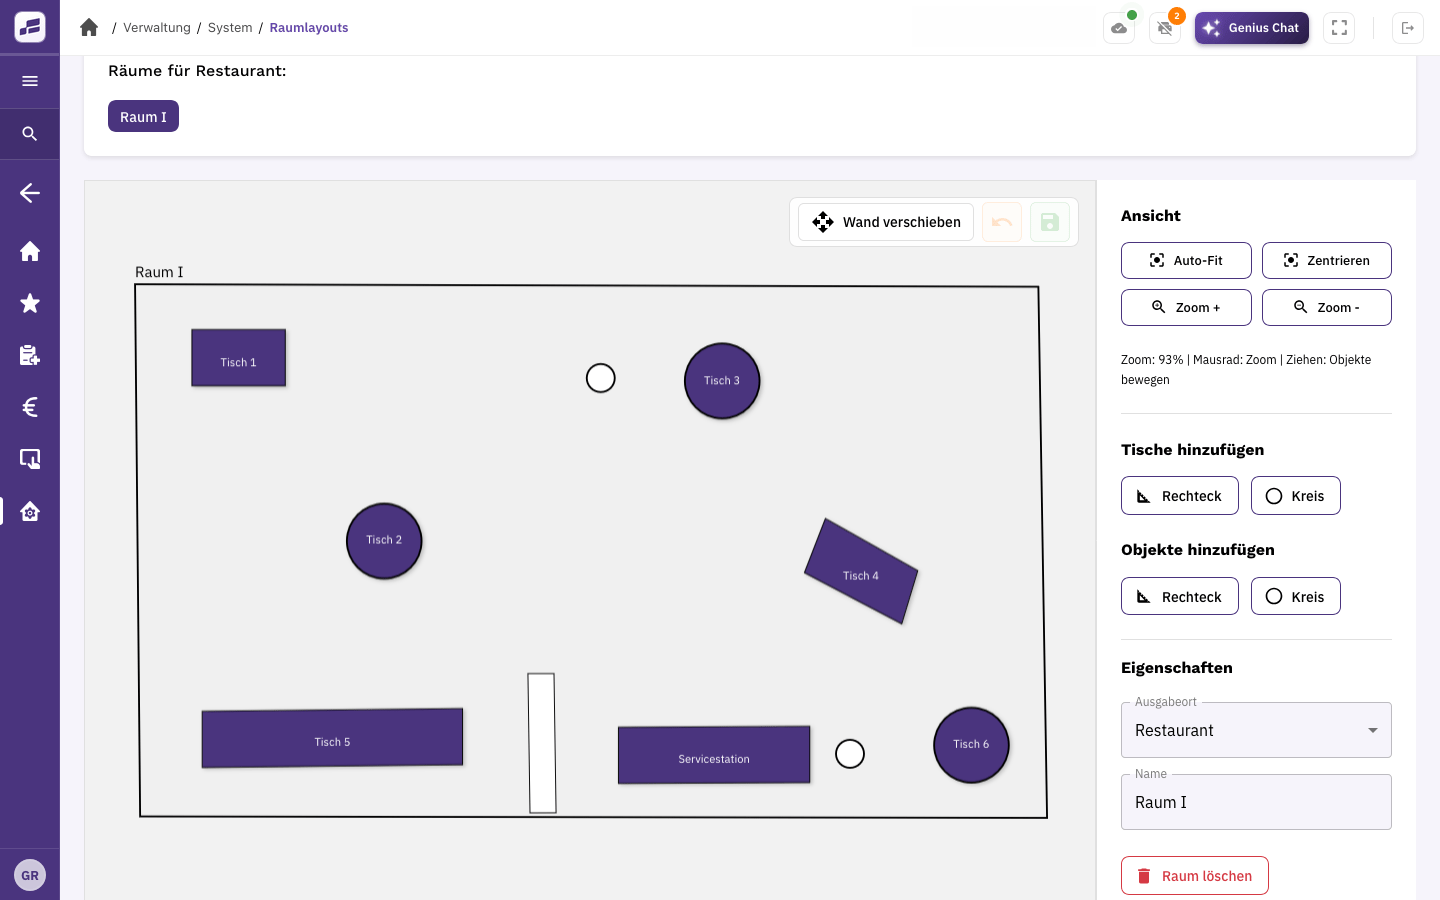Click Raumlayouts in breadcrumb
Viewport: 1440px width, 900px height.
(309, 27)
